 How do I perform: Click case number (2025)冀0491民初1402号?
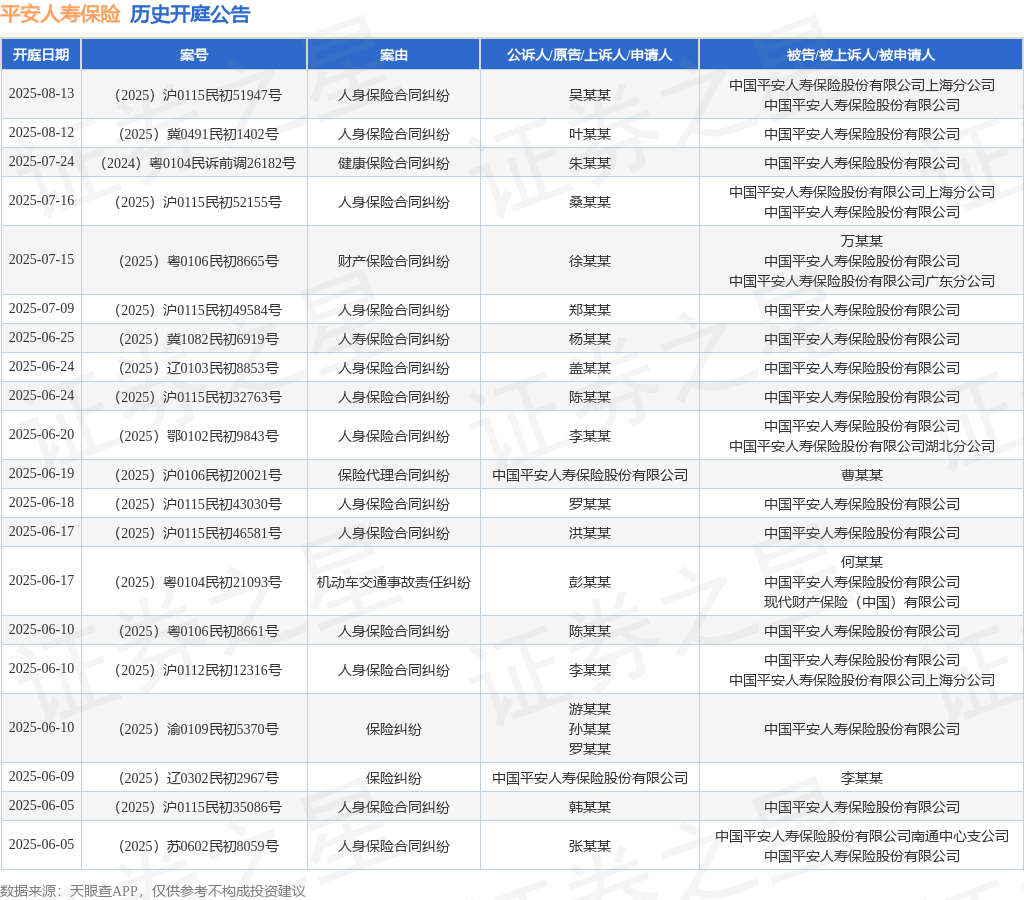coord(198,135)
